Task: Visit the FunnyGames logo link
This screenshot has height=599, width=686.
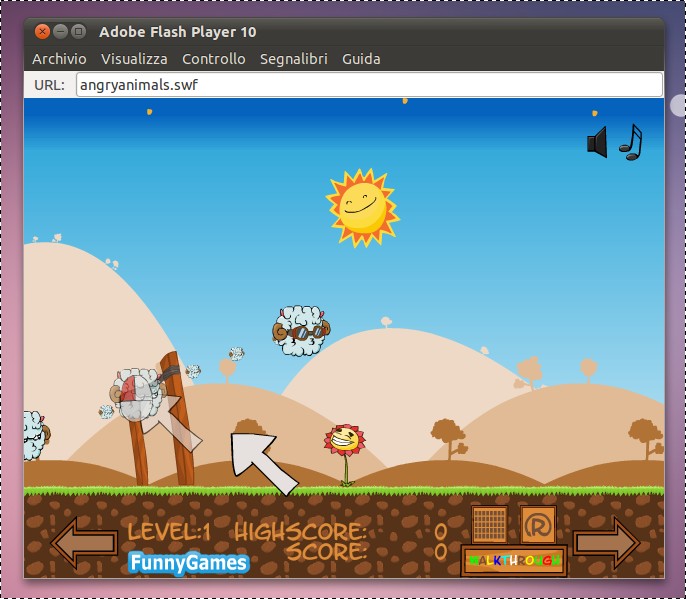Action: pos(189,563)
